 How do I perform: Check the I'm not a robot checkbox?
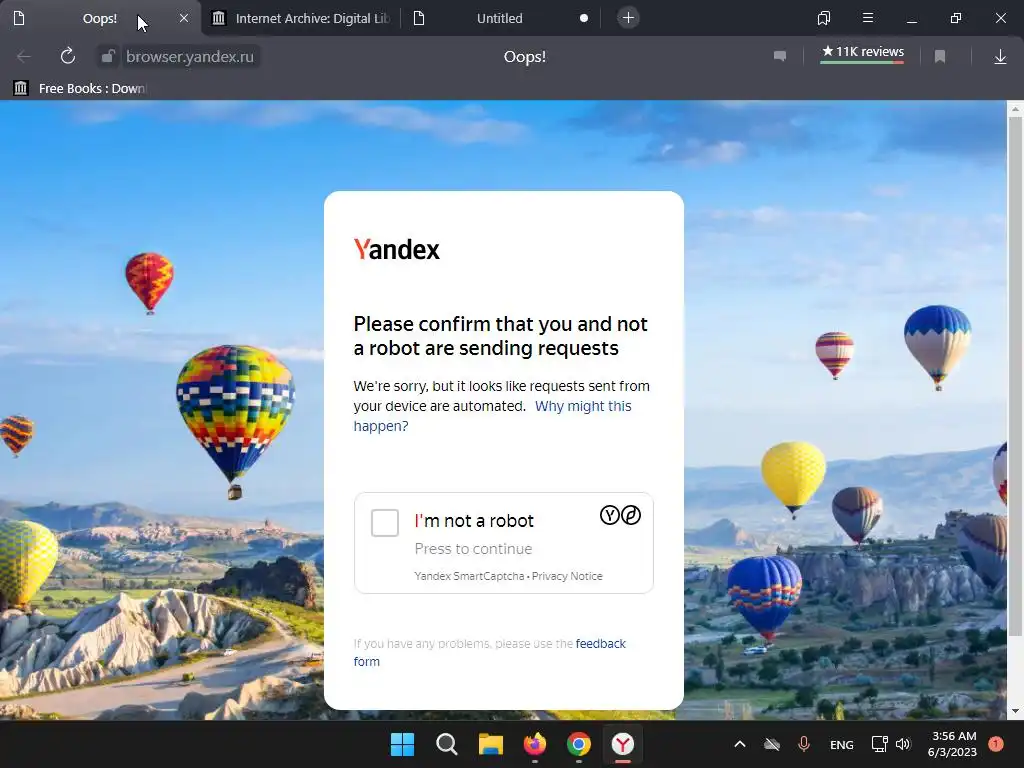click(x=385, y=523)
